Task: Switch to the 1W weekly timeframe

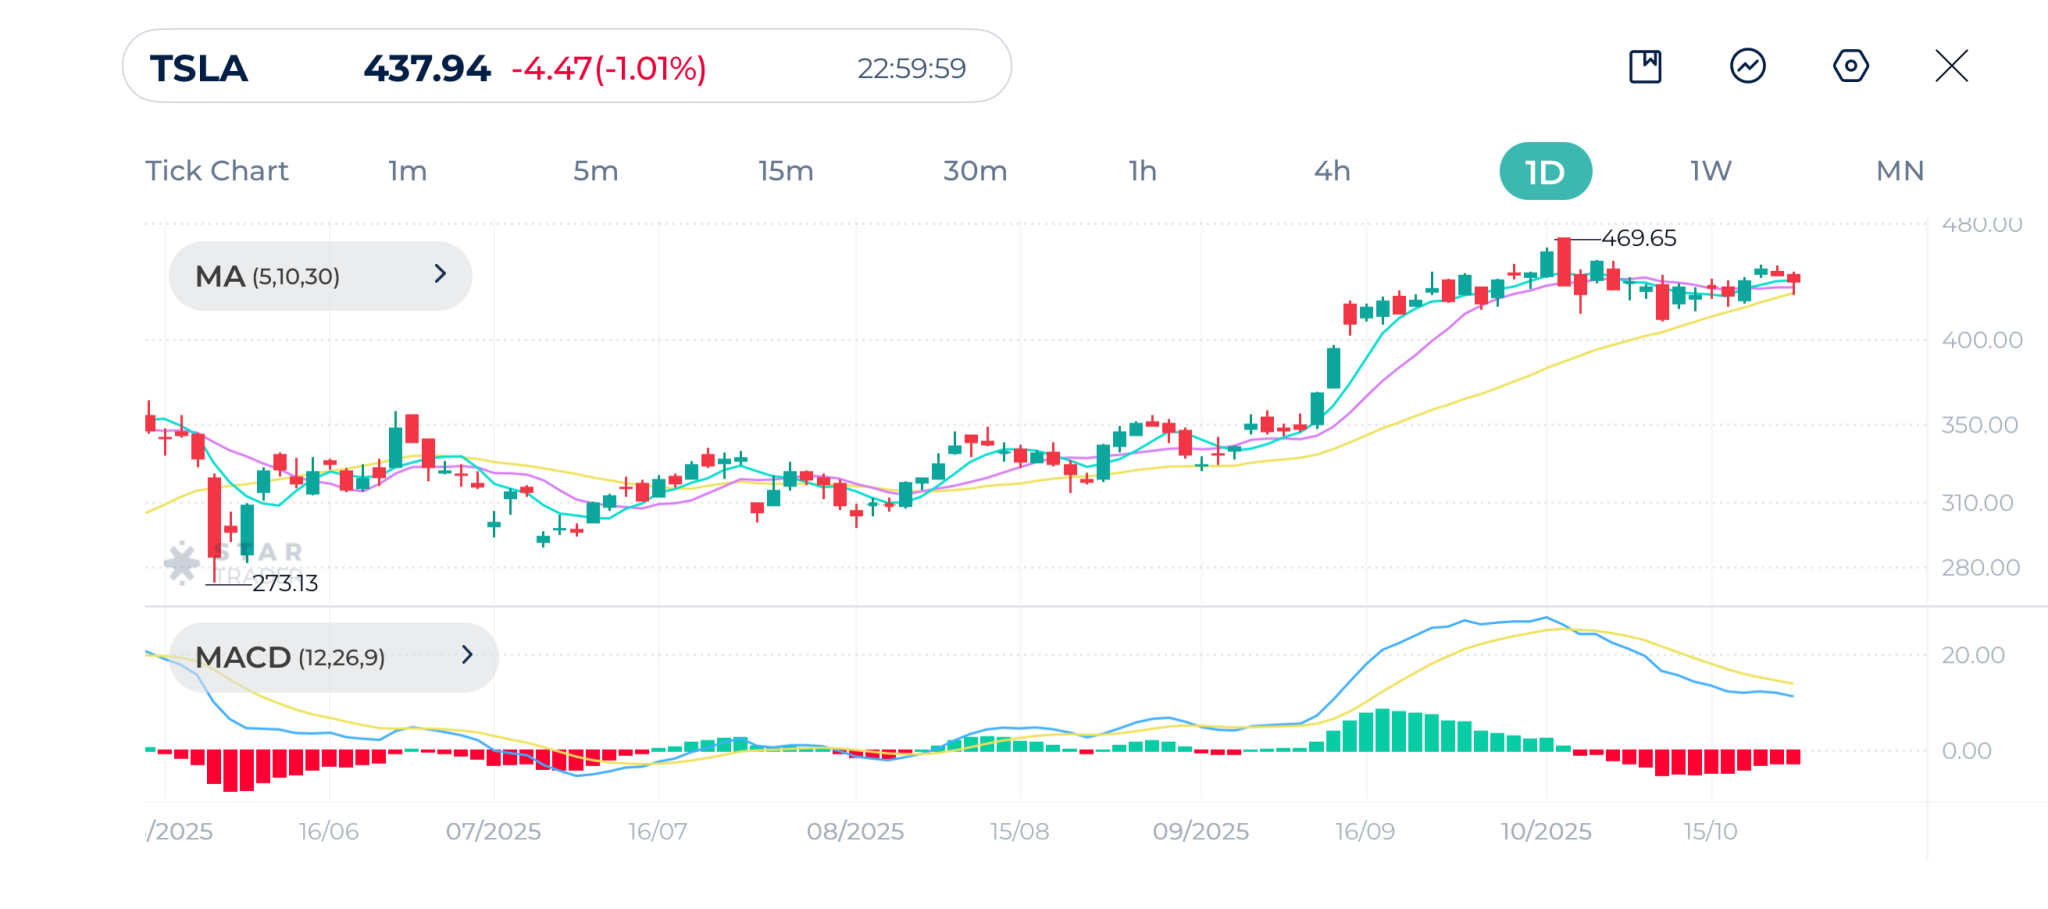Action: click(1711, 171)
